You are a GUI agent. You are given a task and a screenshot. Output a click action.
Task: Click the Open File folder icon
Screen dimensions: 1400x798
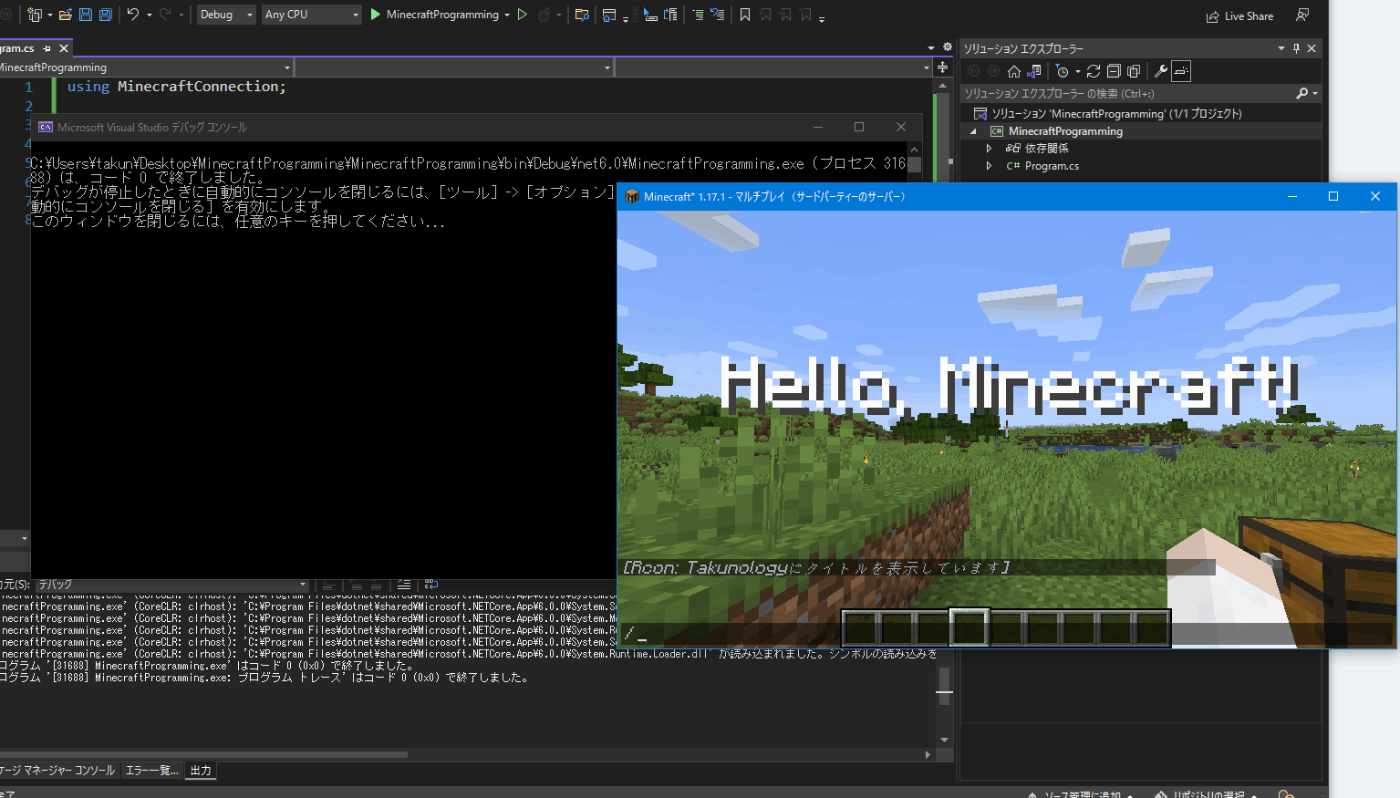tap(65, 15)
